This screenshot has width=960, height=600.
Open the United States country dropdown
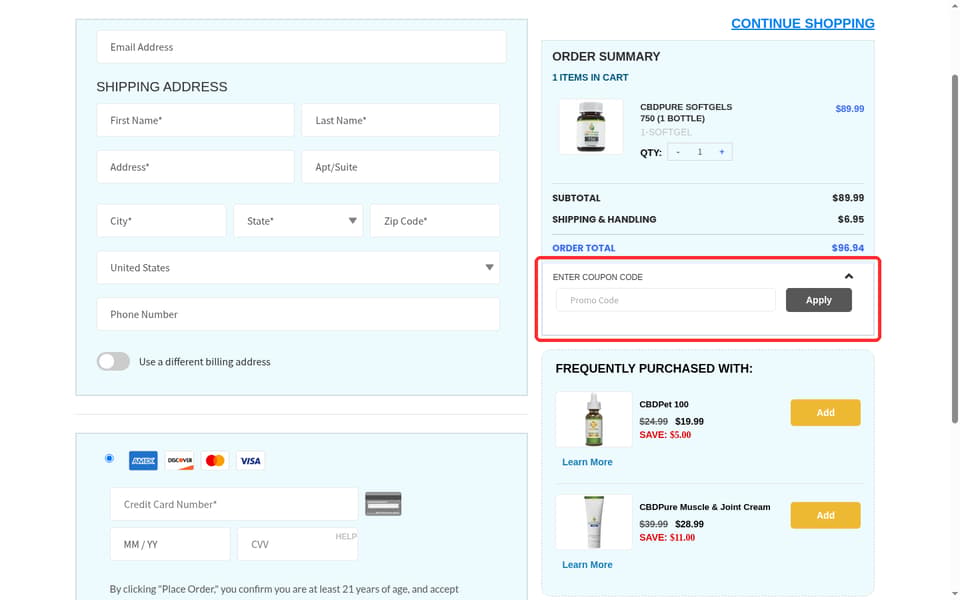tap(298, 268)
